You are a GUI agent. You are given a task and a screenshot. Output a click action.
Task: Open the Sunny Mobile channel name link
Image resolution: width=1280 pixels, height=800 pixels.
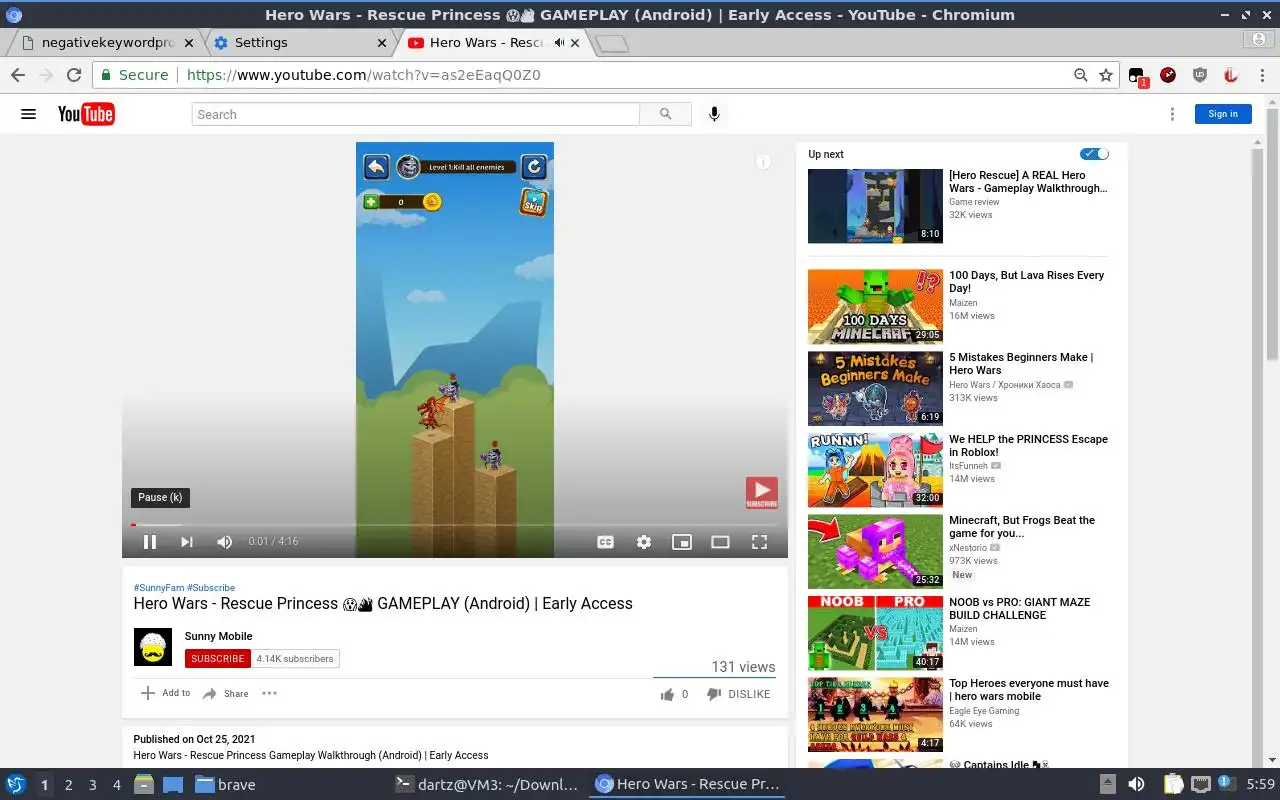coord(218,636)
